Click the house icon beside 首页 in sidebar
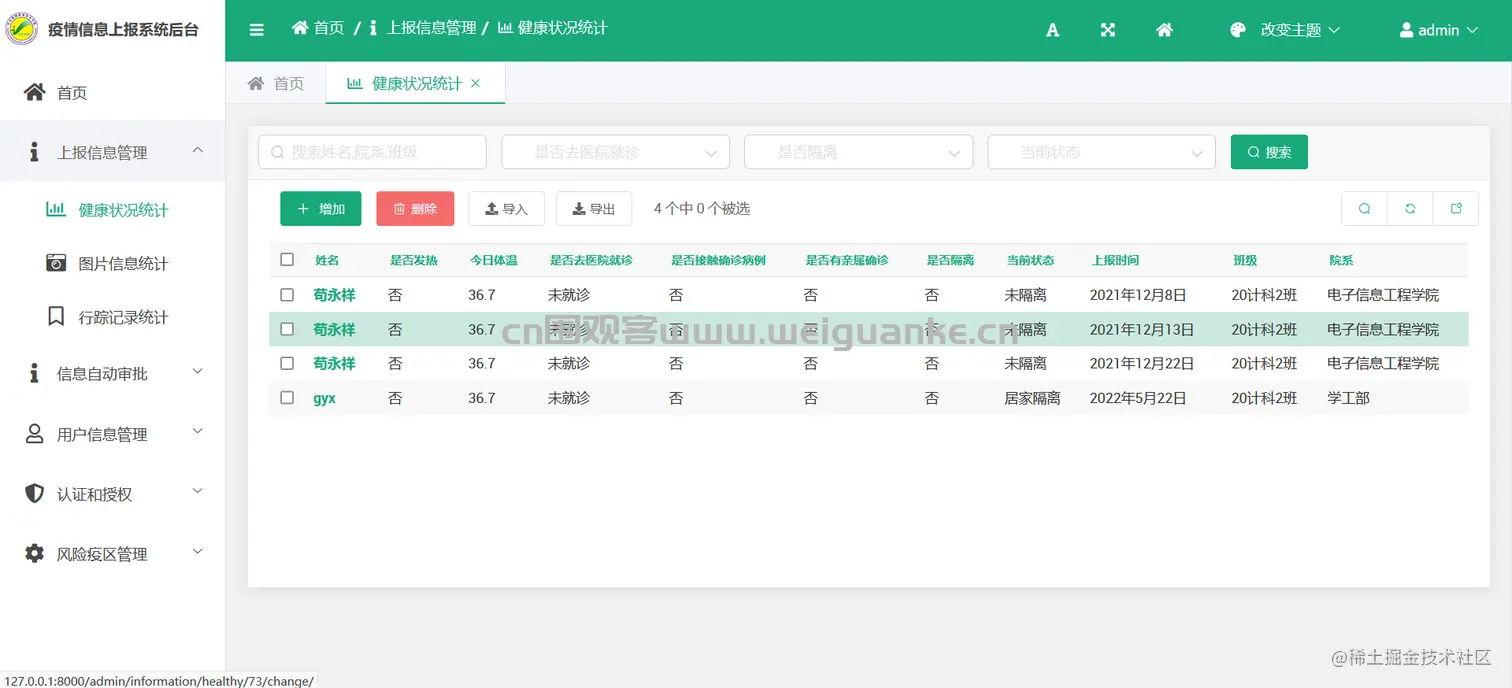Viewport: 1512px width, 688px height. point(35,92)
